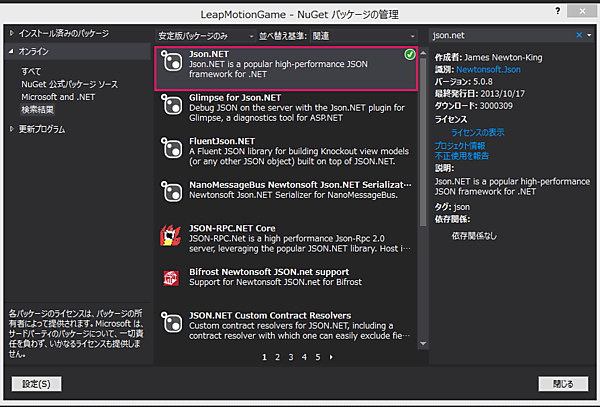Select 検索結果 in the left sidebar

click(39, 108)
